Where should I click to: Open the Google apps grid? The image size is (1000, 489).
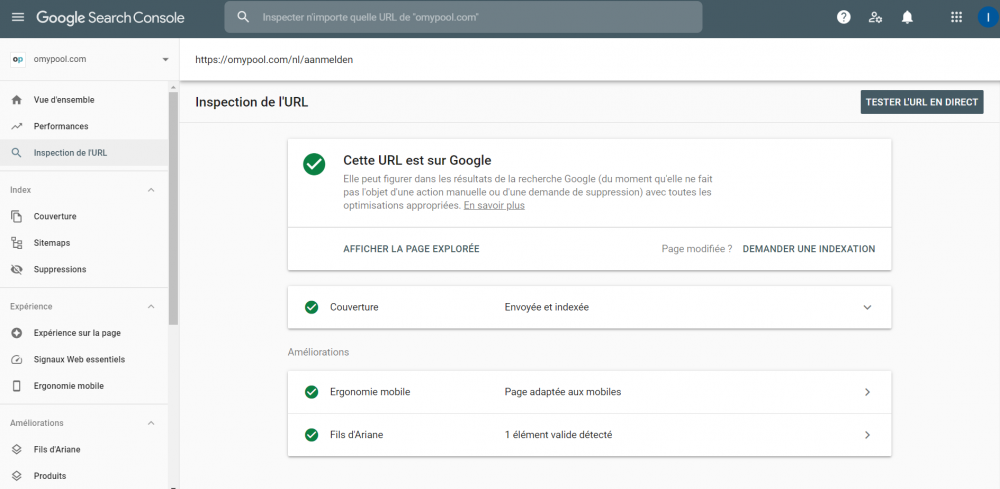[x=956, y=17]
